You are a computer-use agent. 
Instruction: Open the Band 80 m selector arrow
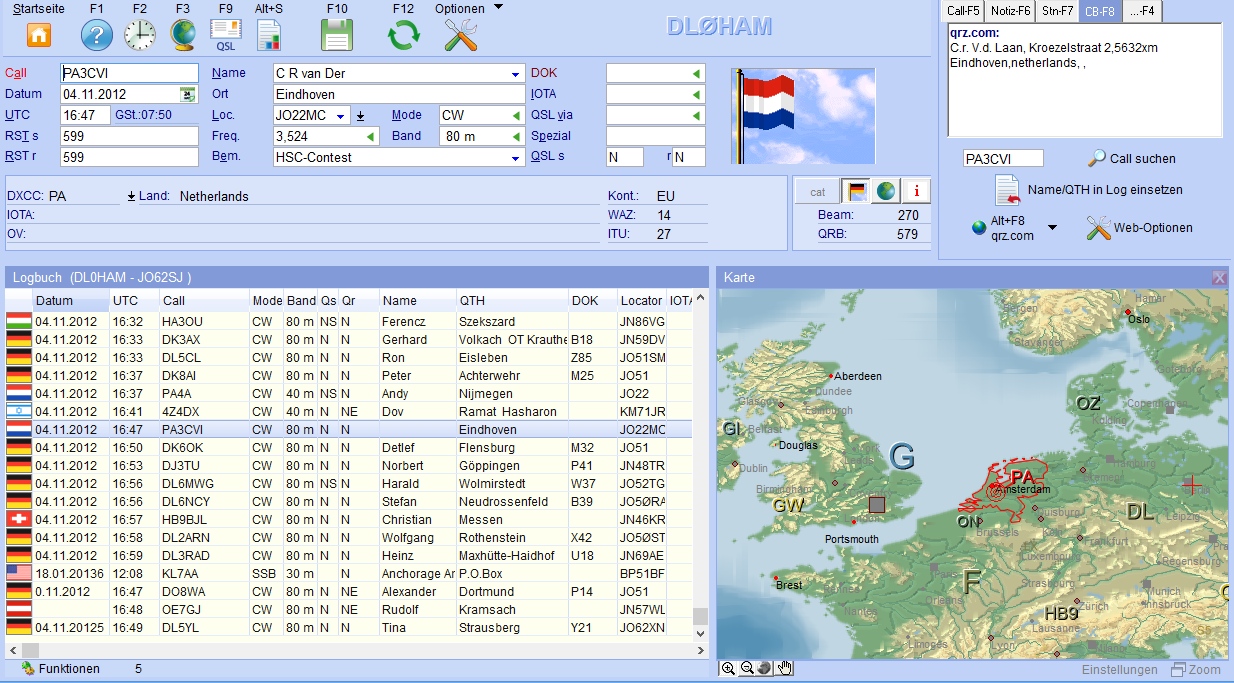[516, 136]
